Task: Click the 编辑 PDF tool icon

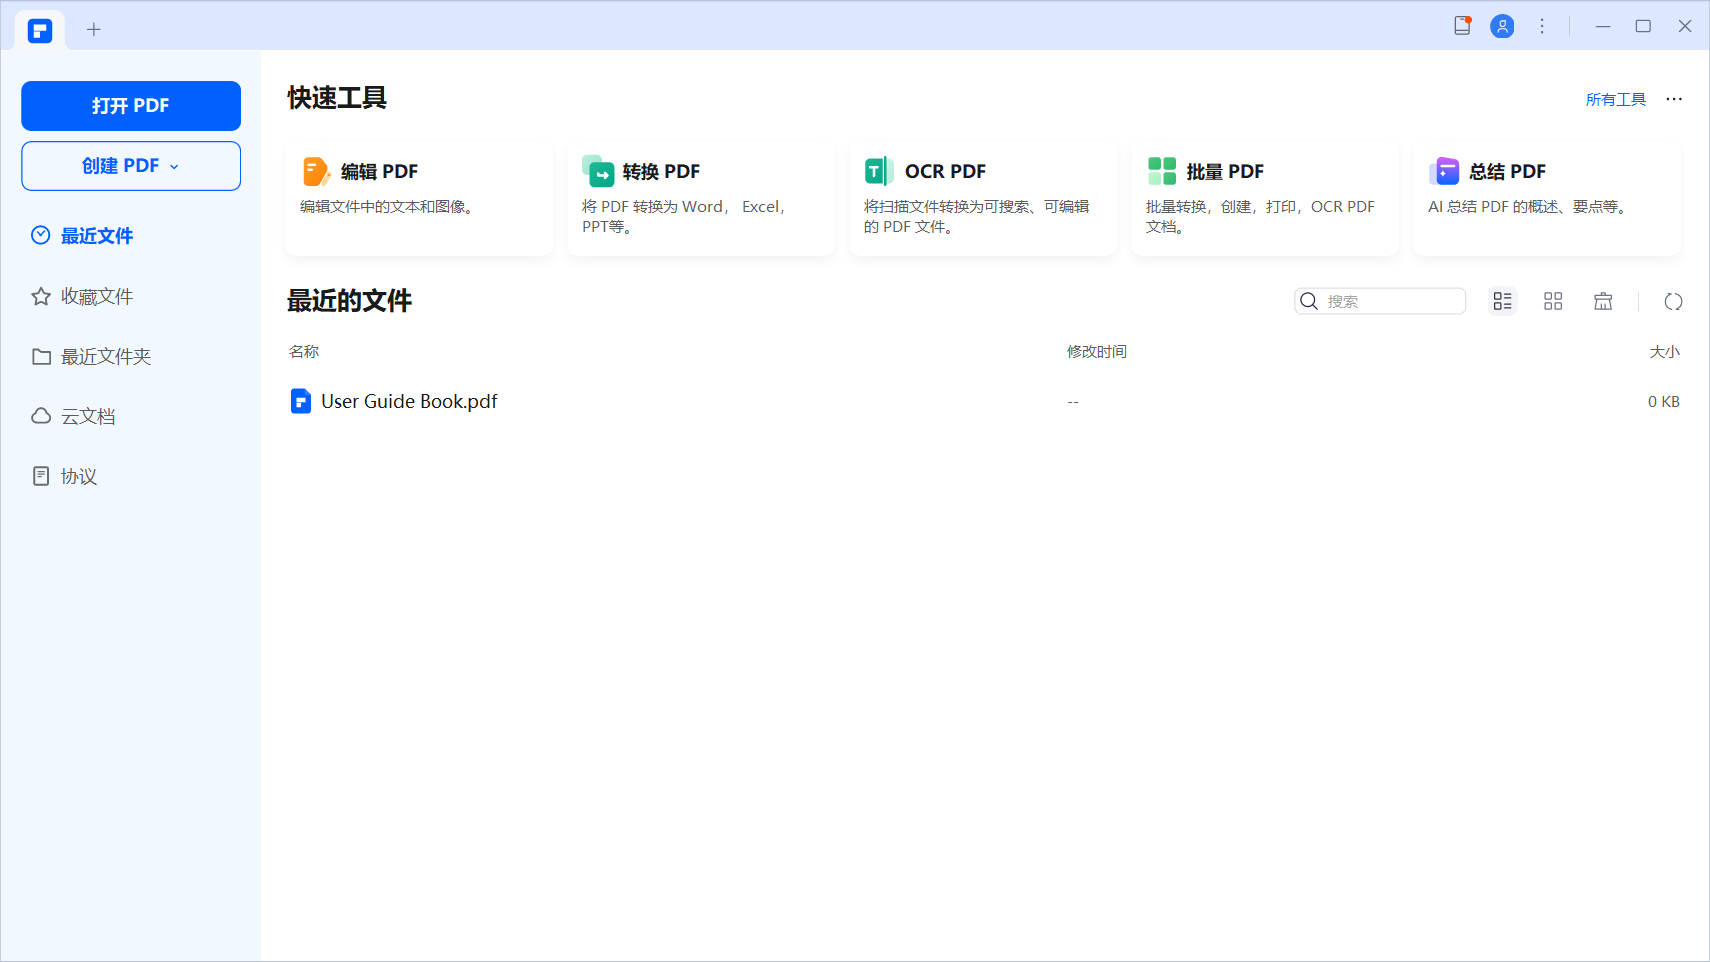Action: (x=316, y=172)
